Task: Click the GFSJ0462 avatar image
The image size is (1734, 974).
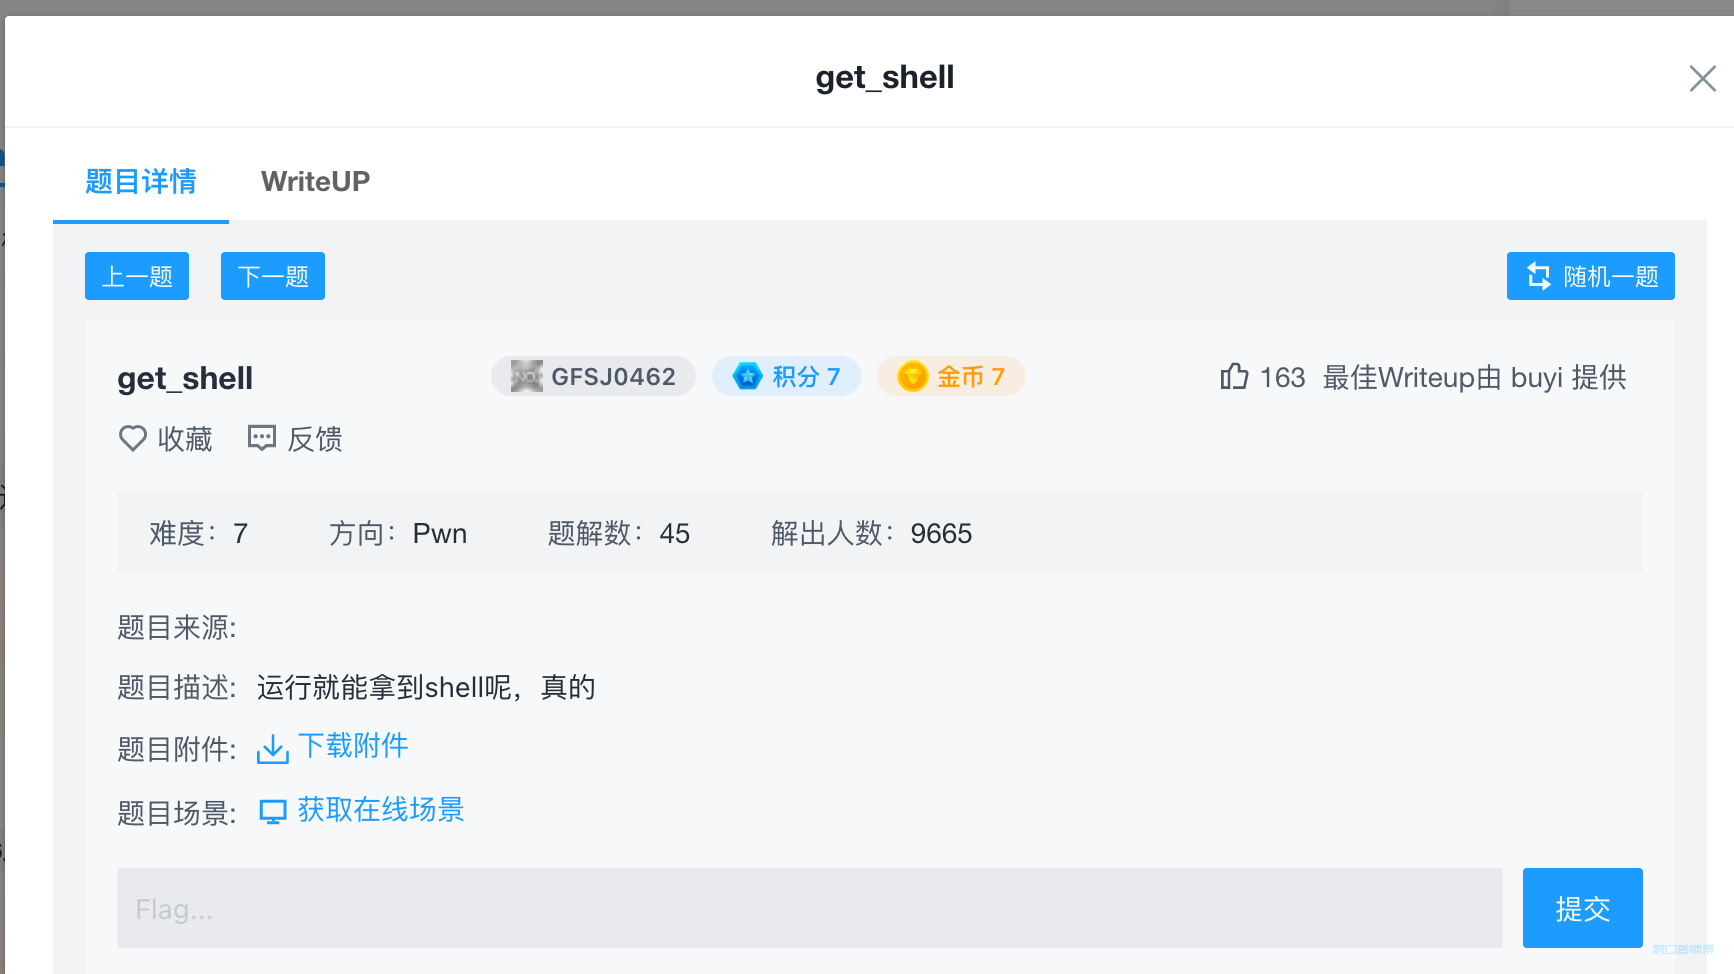Action: (x=527, y=376)
